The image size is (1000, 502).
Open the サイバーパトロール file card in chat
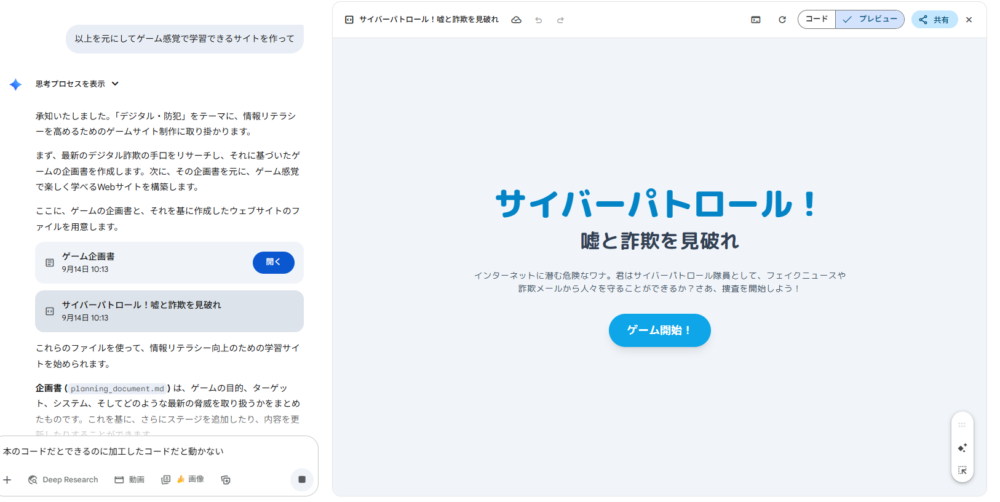point(168,311)
